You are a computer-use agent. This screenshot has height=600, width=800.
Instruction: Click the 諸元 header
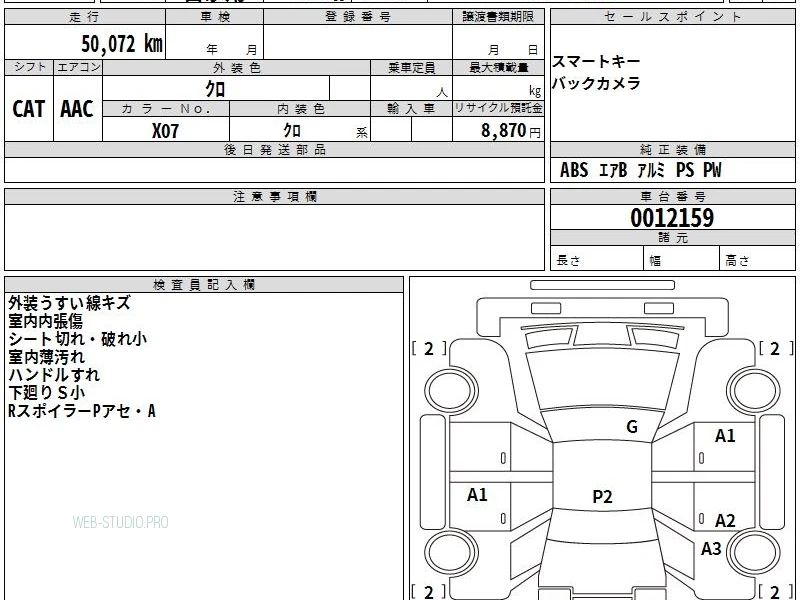673,238
